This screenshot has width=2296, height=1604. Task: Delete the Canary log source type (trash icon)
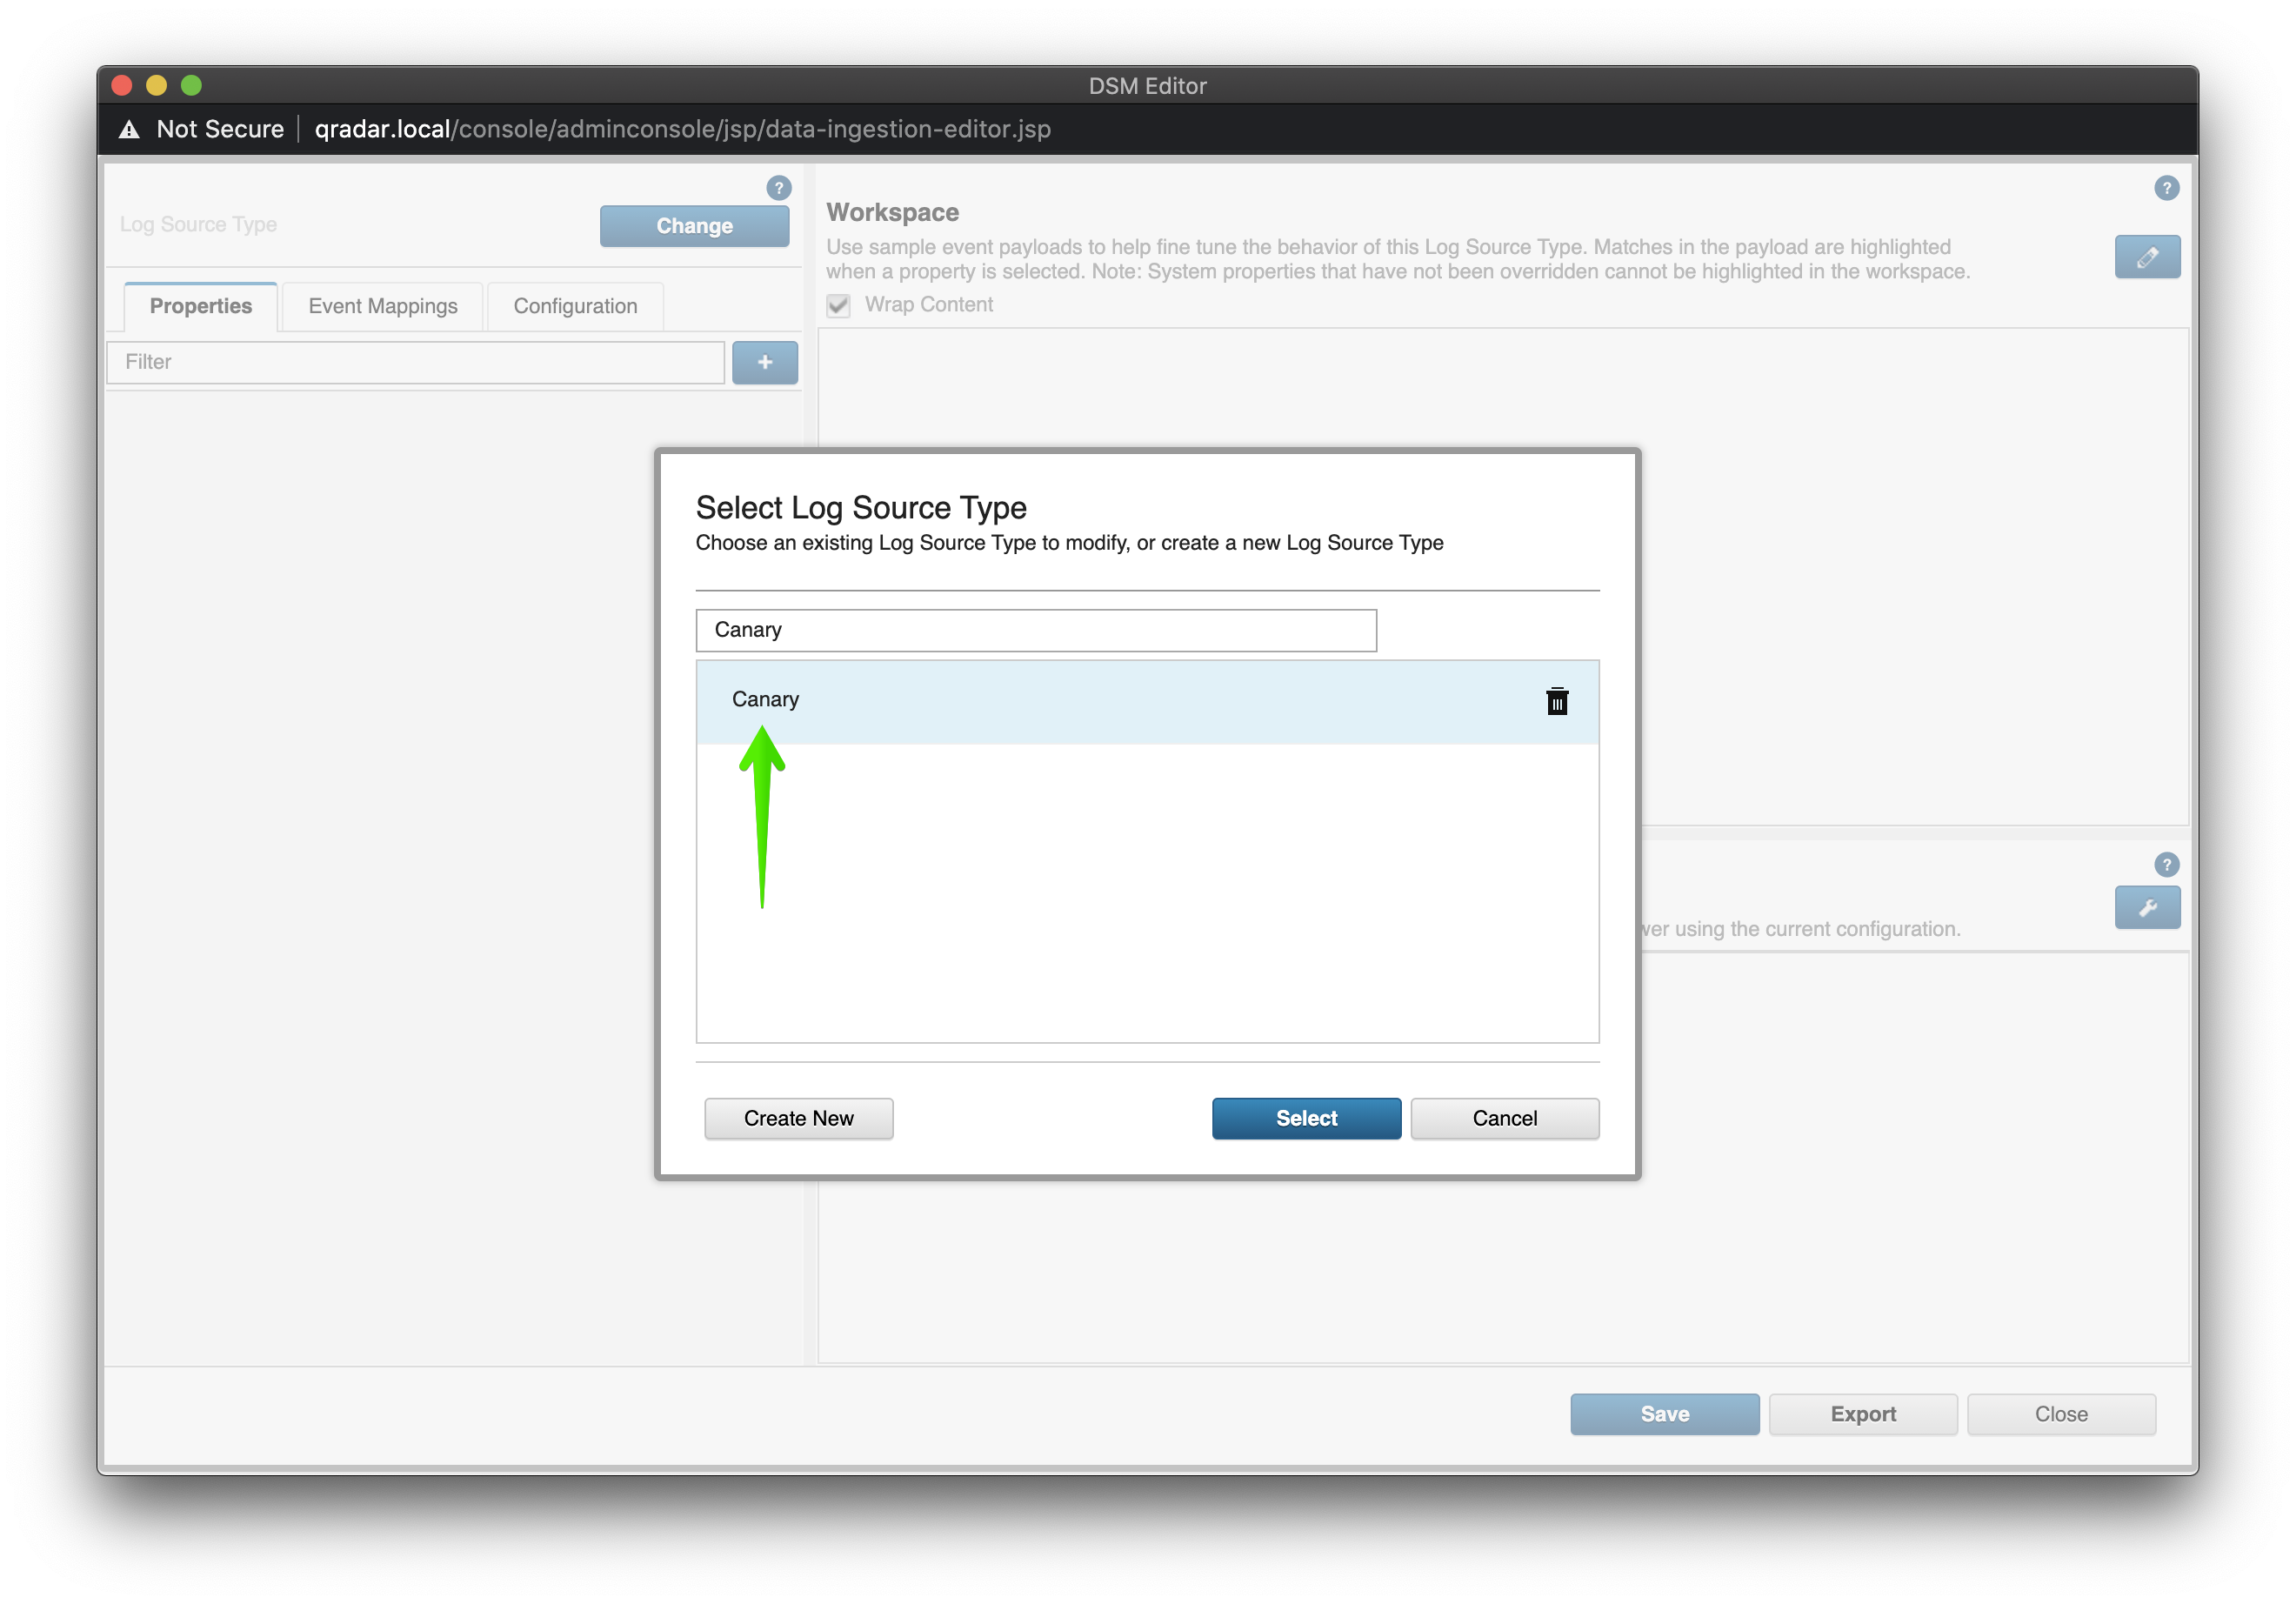pyautogui.click(x=1556, y=701)
